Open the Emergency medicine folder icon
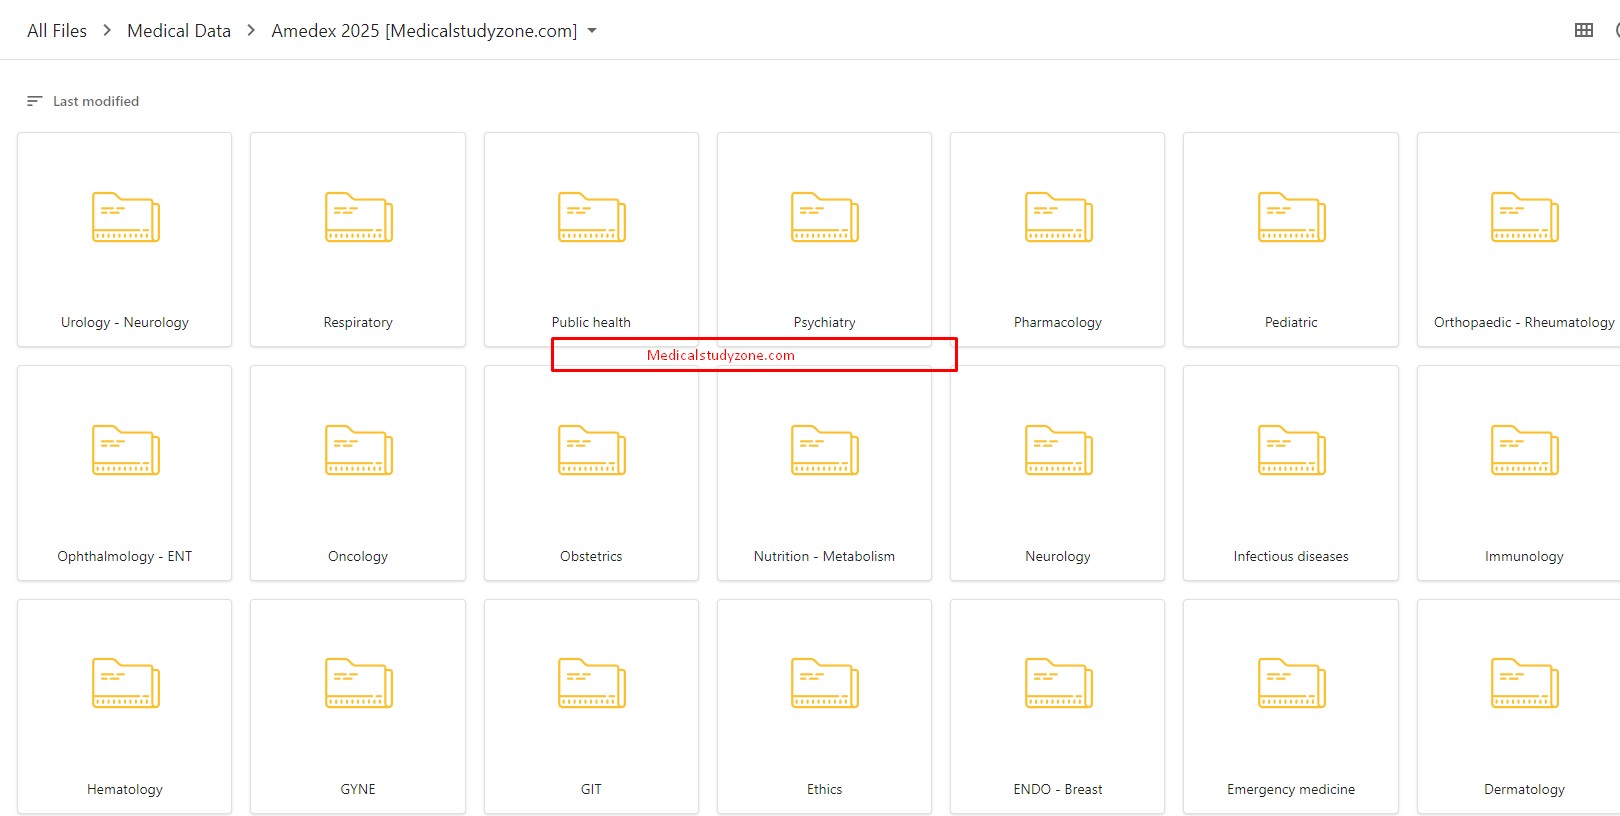 point(1291,683)
